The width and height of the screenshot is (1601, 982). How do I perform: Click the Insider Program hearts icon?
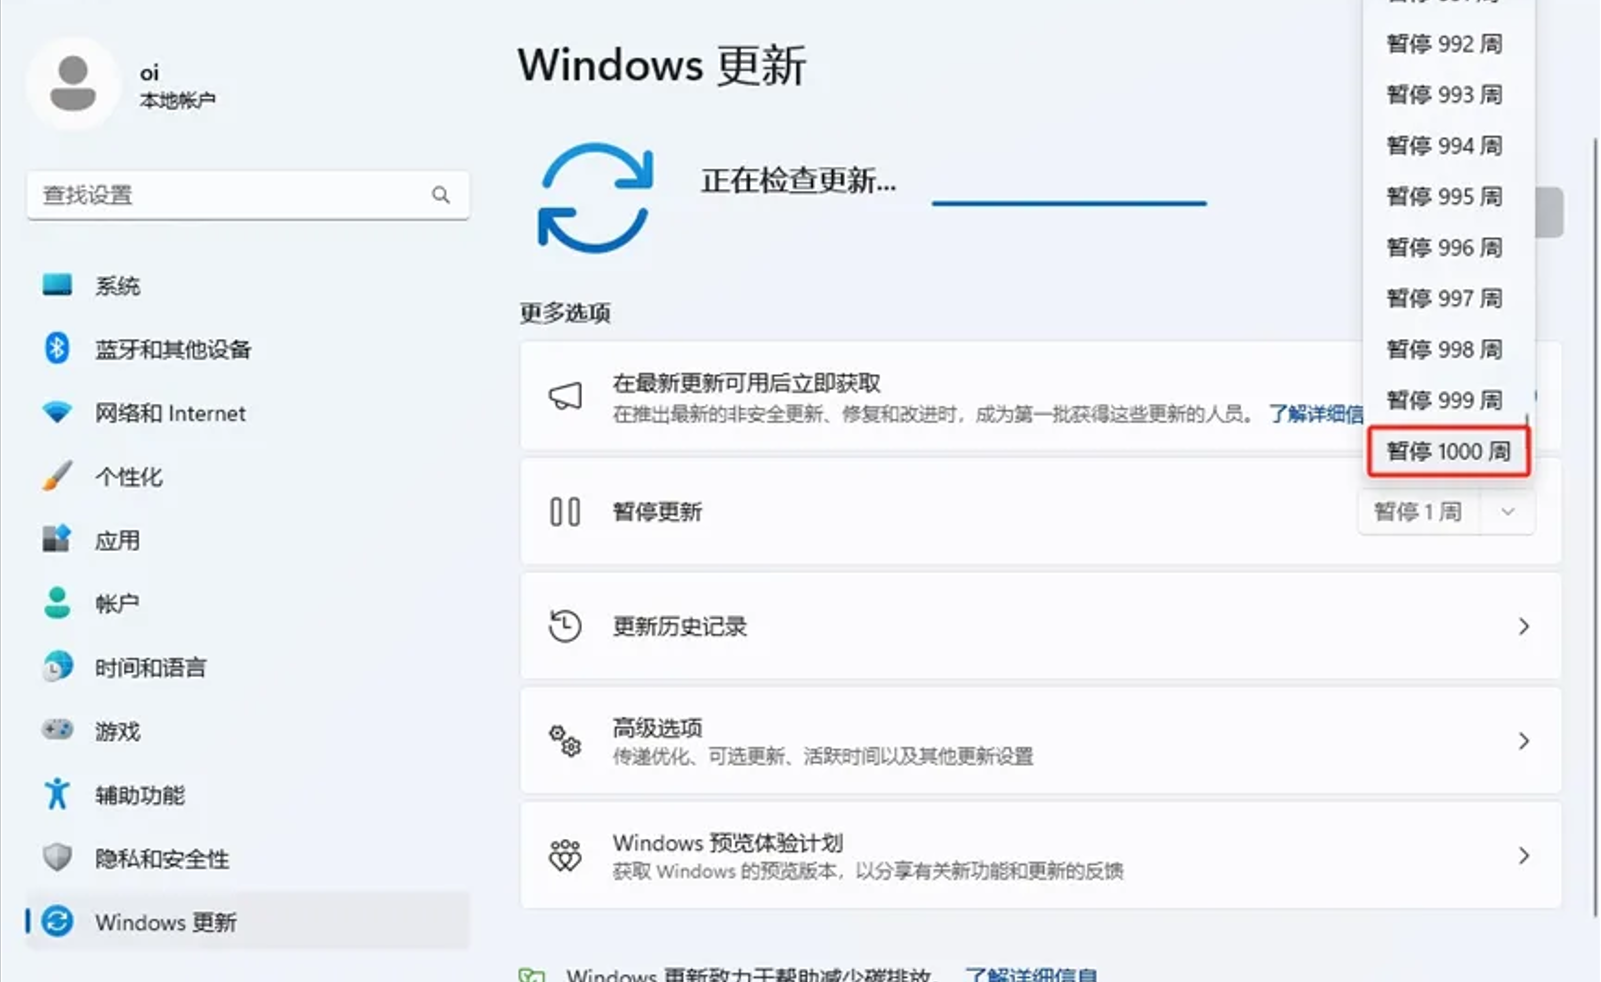pyautogui.click(x=565, y=855)
